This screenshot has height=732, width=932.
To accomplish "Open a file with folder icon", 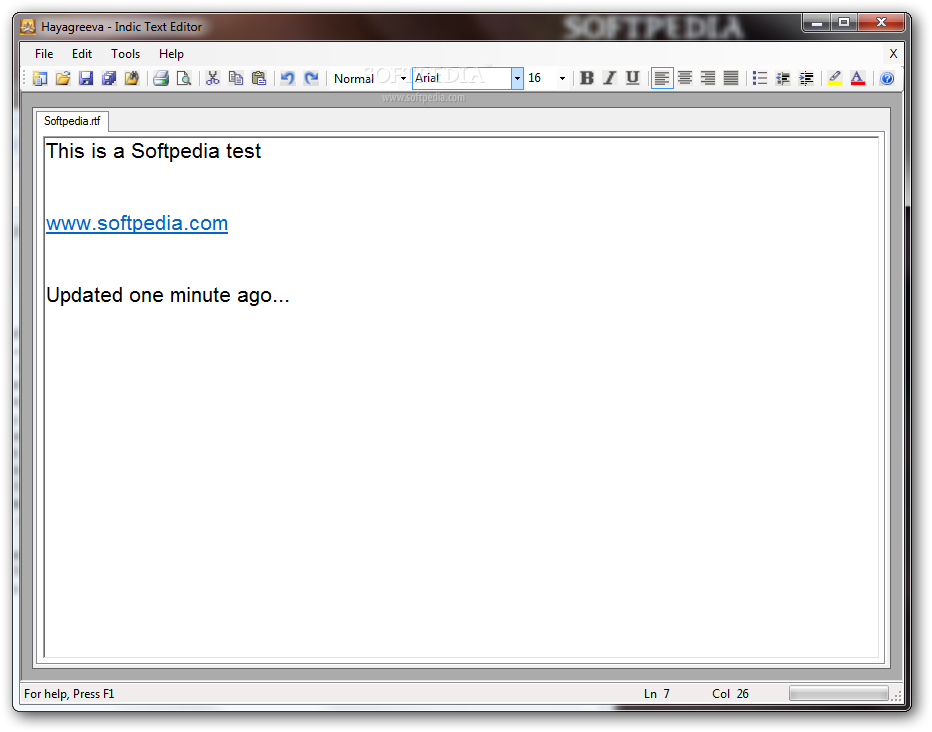I will coord(63,78).
